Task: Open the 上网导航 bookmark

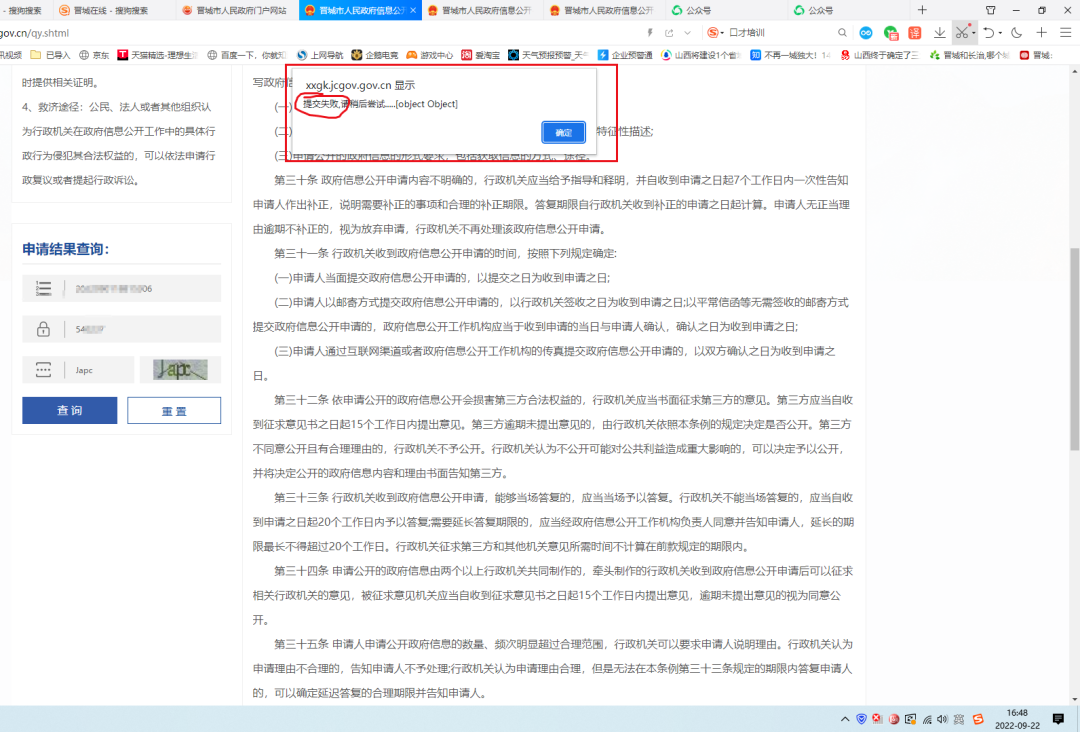Action: click(x=320, y=55)
